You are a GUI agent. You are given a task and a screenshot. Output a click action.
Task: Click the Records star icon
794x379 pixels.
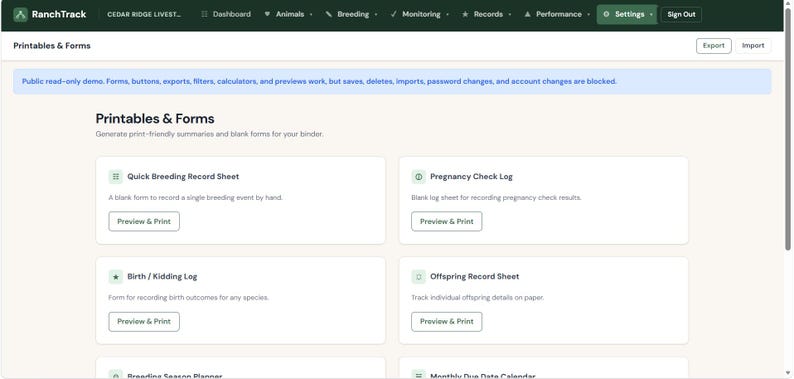coord(465,14)
